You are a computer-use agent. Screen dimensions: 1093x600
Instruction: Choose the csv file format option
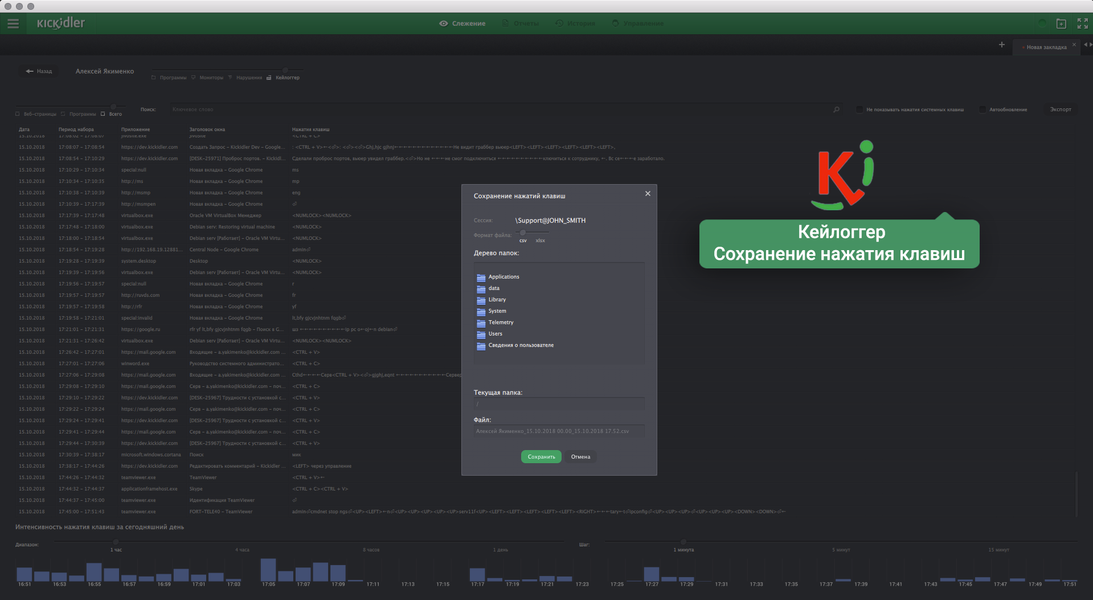523,240
